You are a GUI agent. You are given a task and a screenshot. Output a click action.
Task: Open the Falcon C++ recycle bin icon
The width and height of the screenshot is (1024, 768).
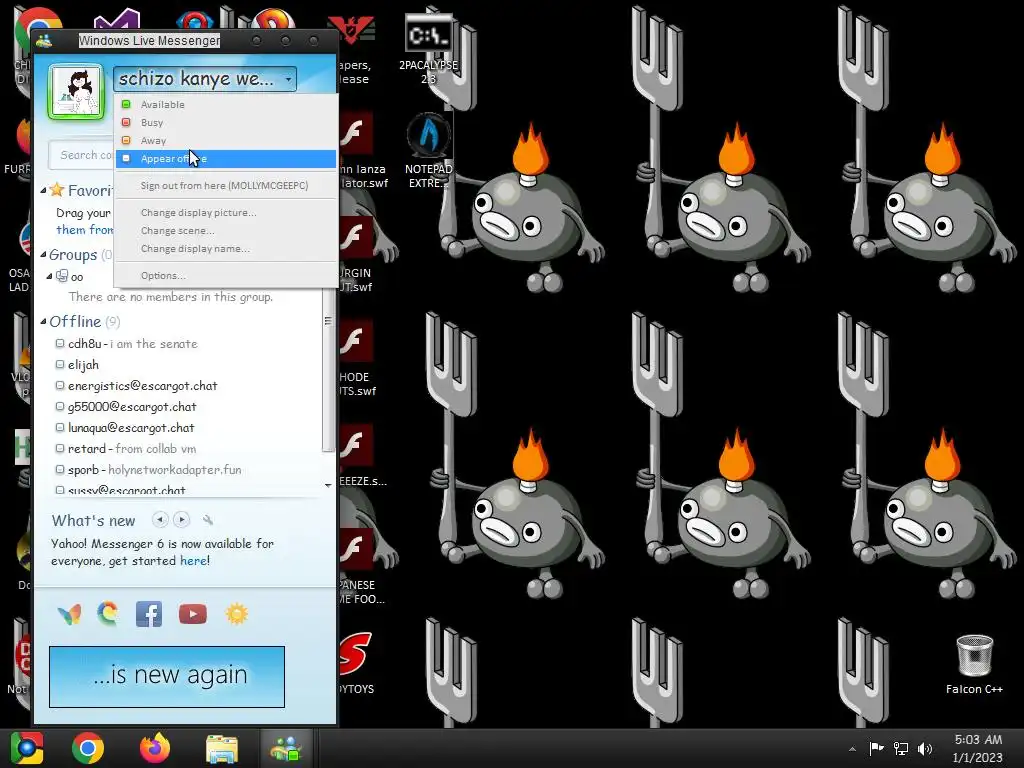coord(974,664)
